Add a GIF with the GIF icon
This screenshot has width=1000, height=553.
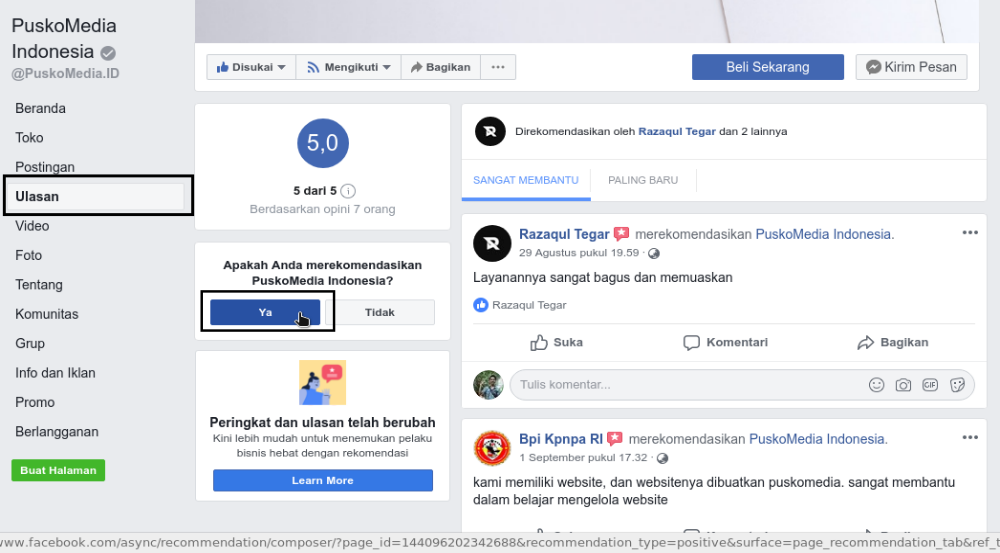click(x=930, y=385)
